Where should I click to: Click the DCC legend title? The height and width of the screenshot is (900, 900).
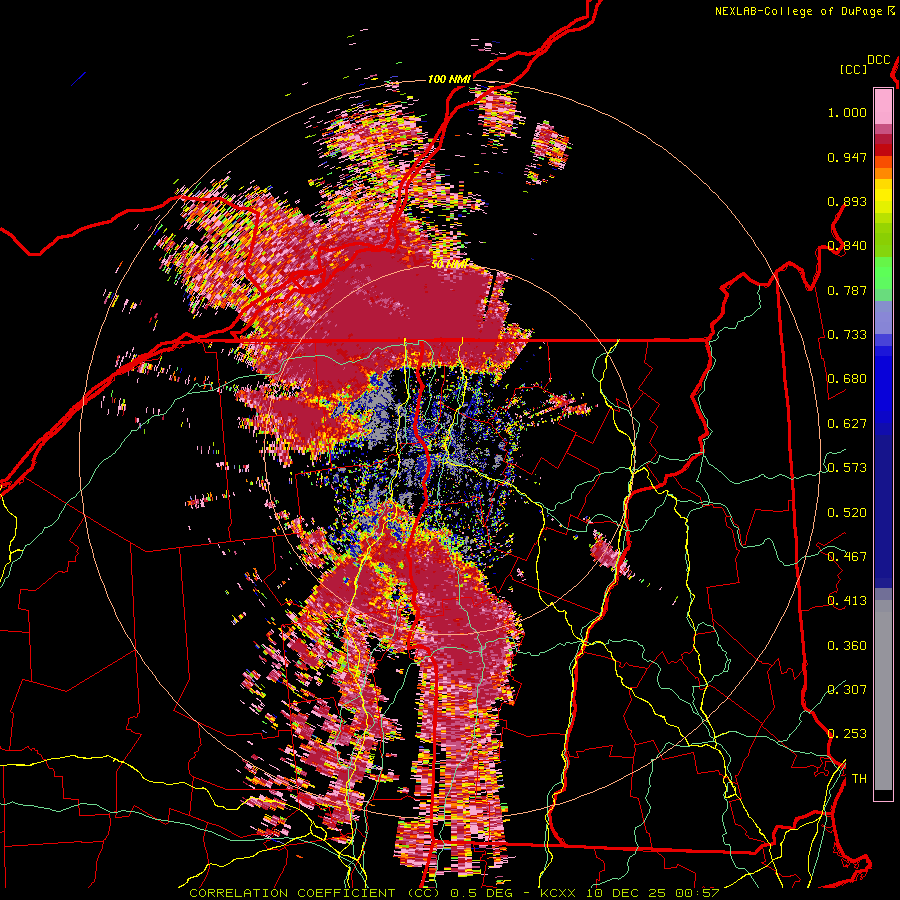pos(878,60)
